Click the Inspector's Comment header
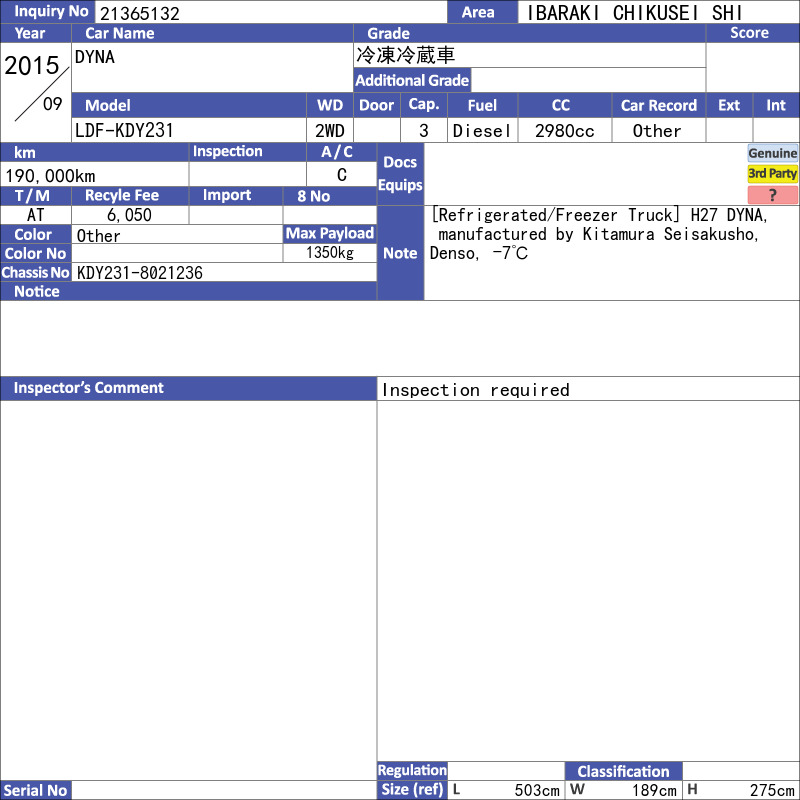The width and height of the screenshot is (800, 800). 188,388
